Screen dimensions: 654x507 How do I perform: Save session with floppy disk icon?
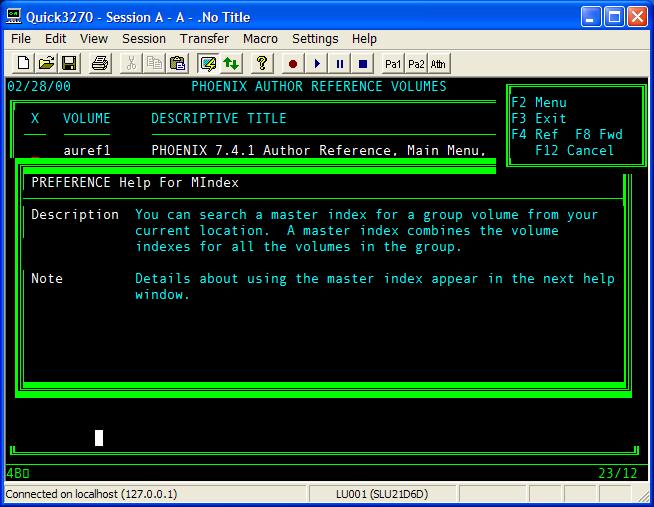(69, 64)
